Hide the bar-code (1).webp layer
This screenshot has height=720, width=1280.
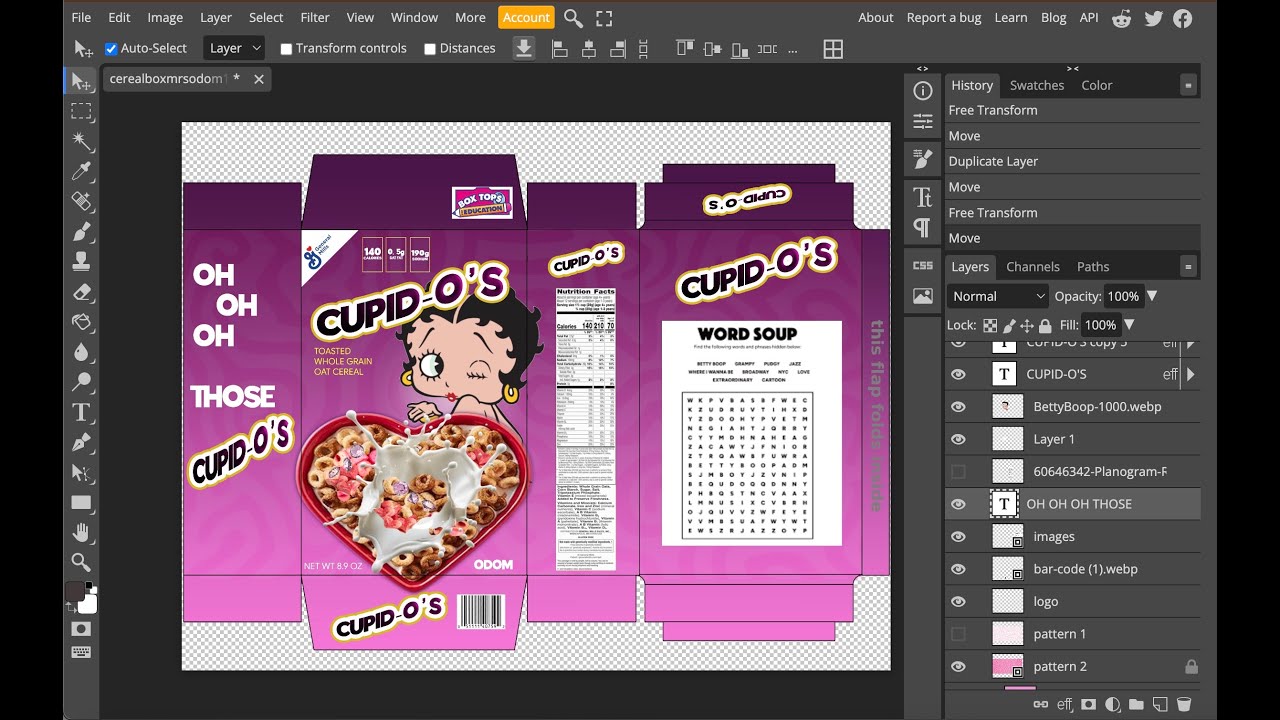tap(958, 569)
